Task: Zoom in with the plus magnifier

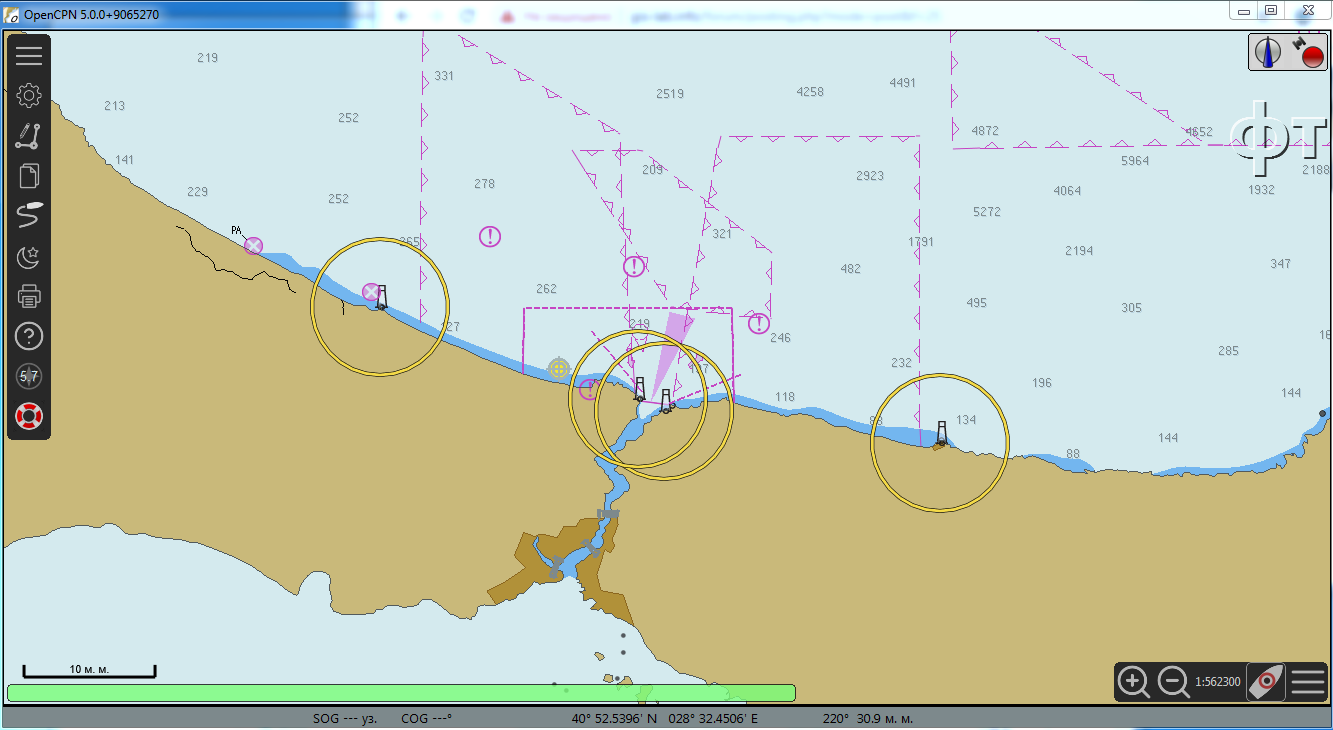Action: pos(1133,682)
